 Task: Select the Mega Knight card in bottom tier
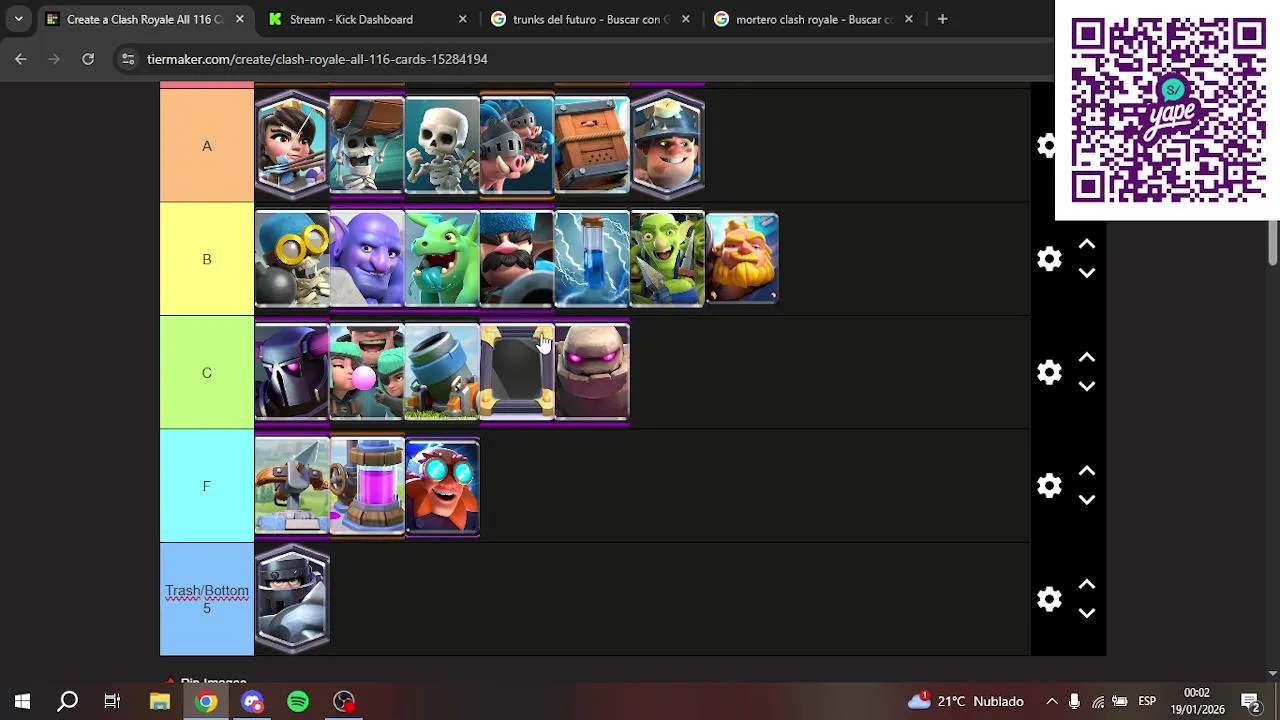(x=292, y=599)
